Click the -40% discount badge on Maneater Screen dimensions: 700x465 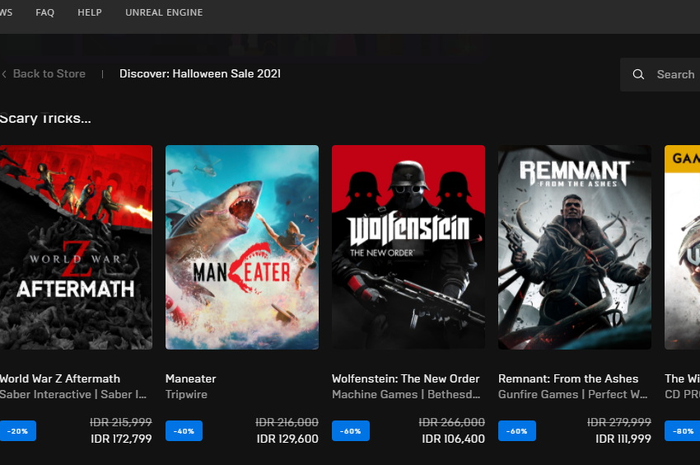pyautogui.click(x=184, y=431)
